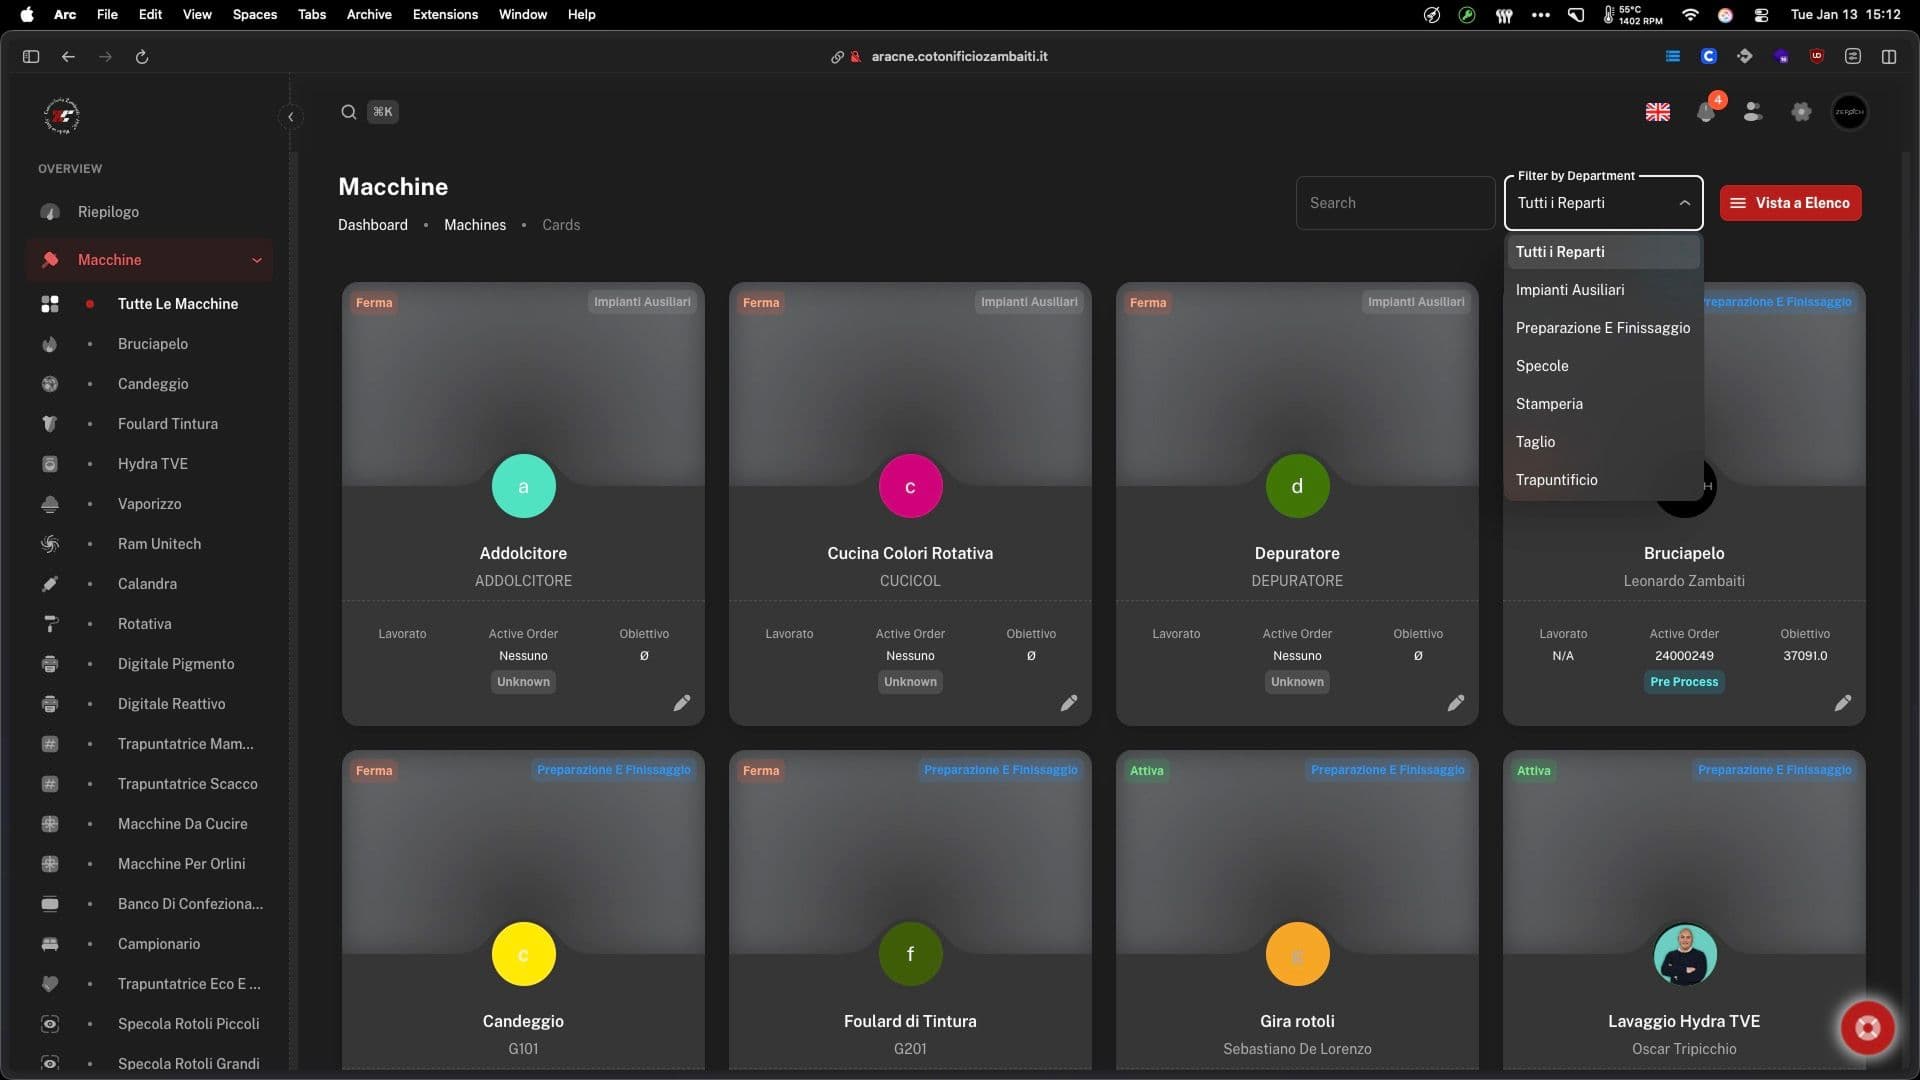
Task: Reload the page with refresh icon
Action: click(x=142, y=57)
